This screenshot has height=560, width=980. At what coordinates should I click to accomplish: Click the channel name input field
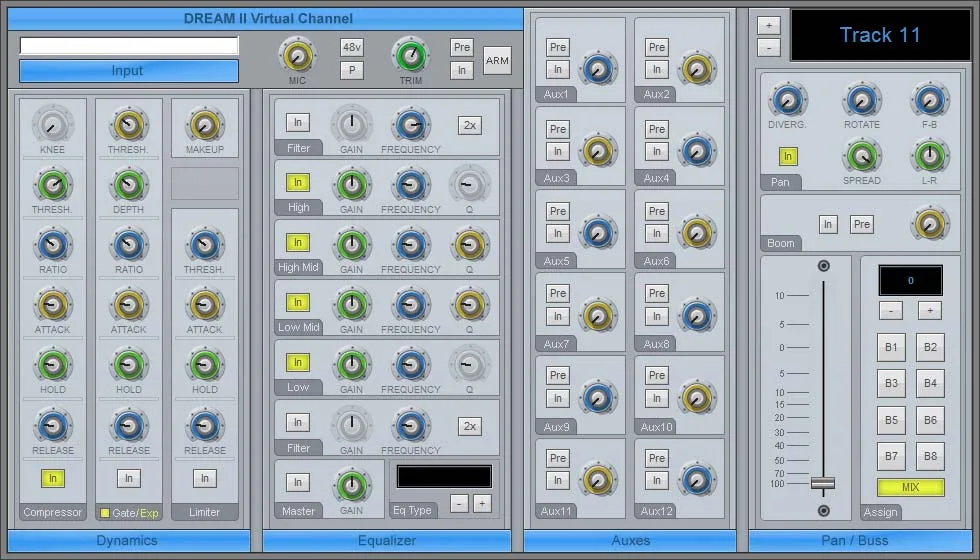[129, 46]
